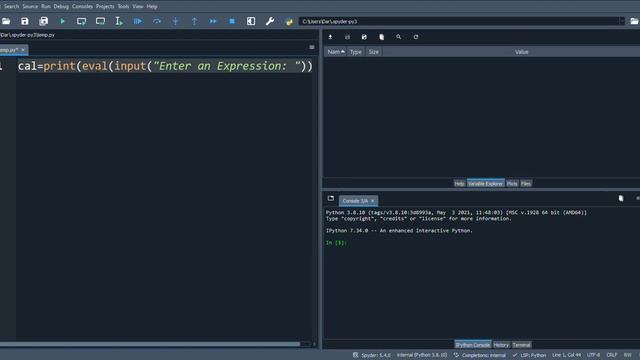640x360 pixels.
Task: Select the Terminal tab
Action: pyautogui.click(x=522, y=345)
